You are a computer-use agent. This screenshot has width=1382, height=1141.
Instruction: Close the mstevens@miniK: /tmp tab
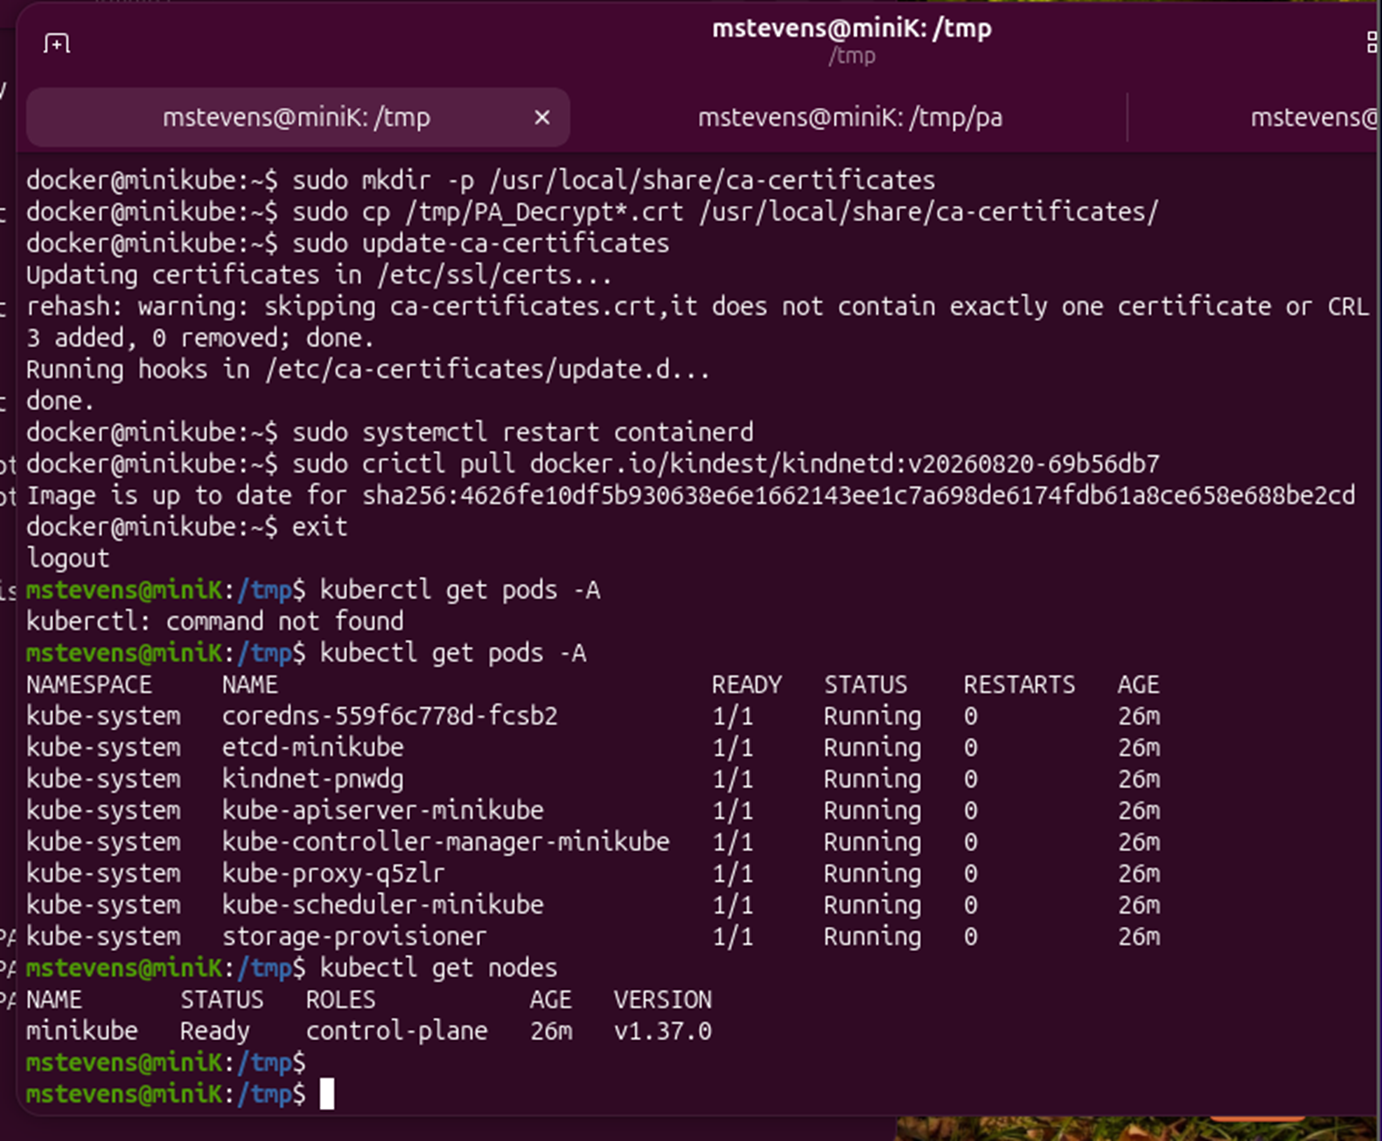click(542, 118)
